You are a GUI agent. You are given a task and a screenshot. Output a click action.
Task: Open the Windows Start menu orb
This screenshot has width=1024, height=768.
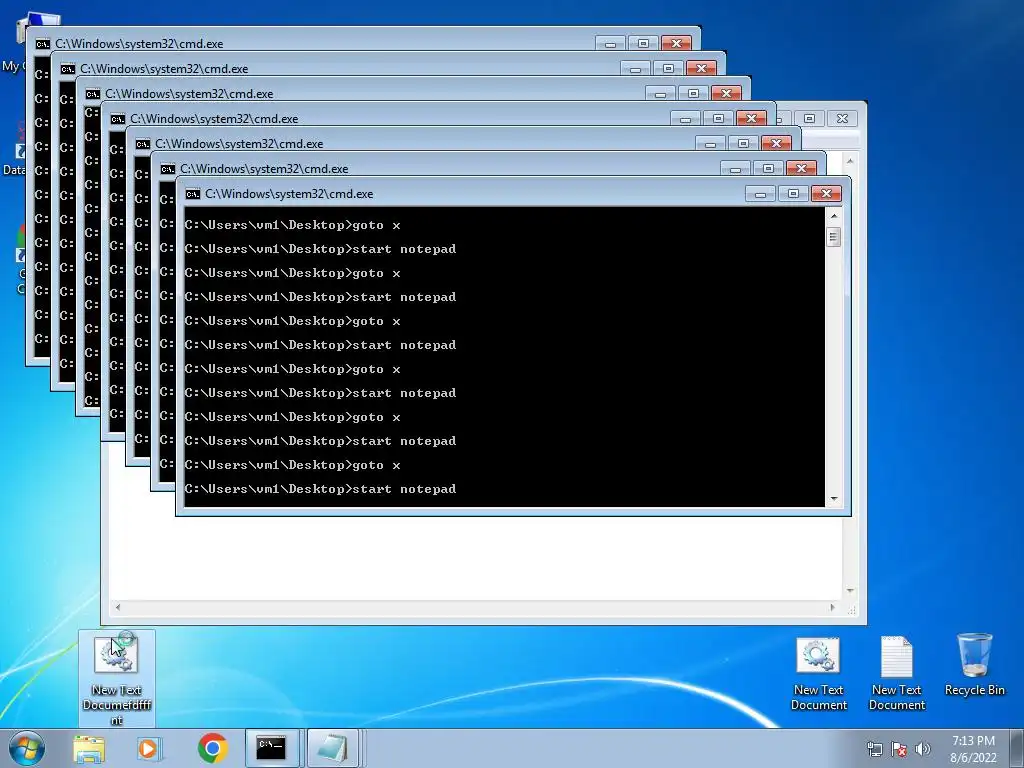(x=27, y=748)
